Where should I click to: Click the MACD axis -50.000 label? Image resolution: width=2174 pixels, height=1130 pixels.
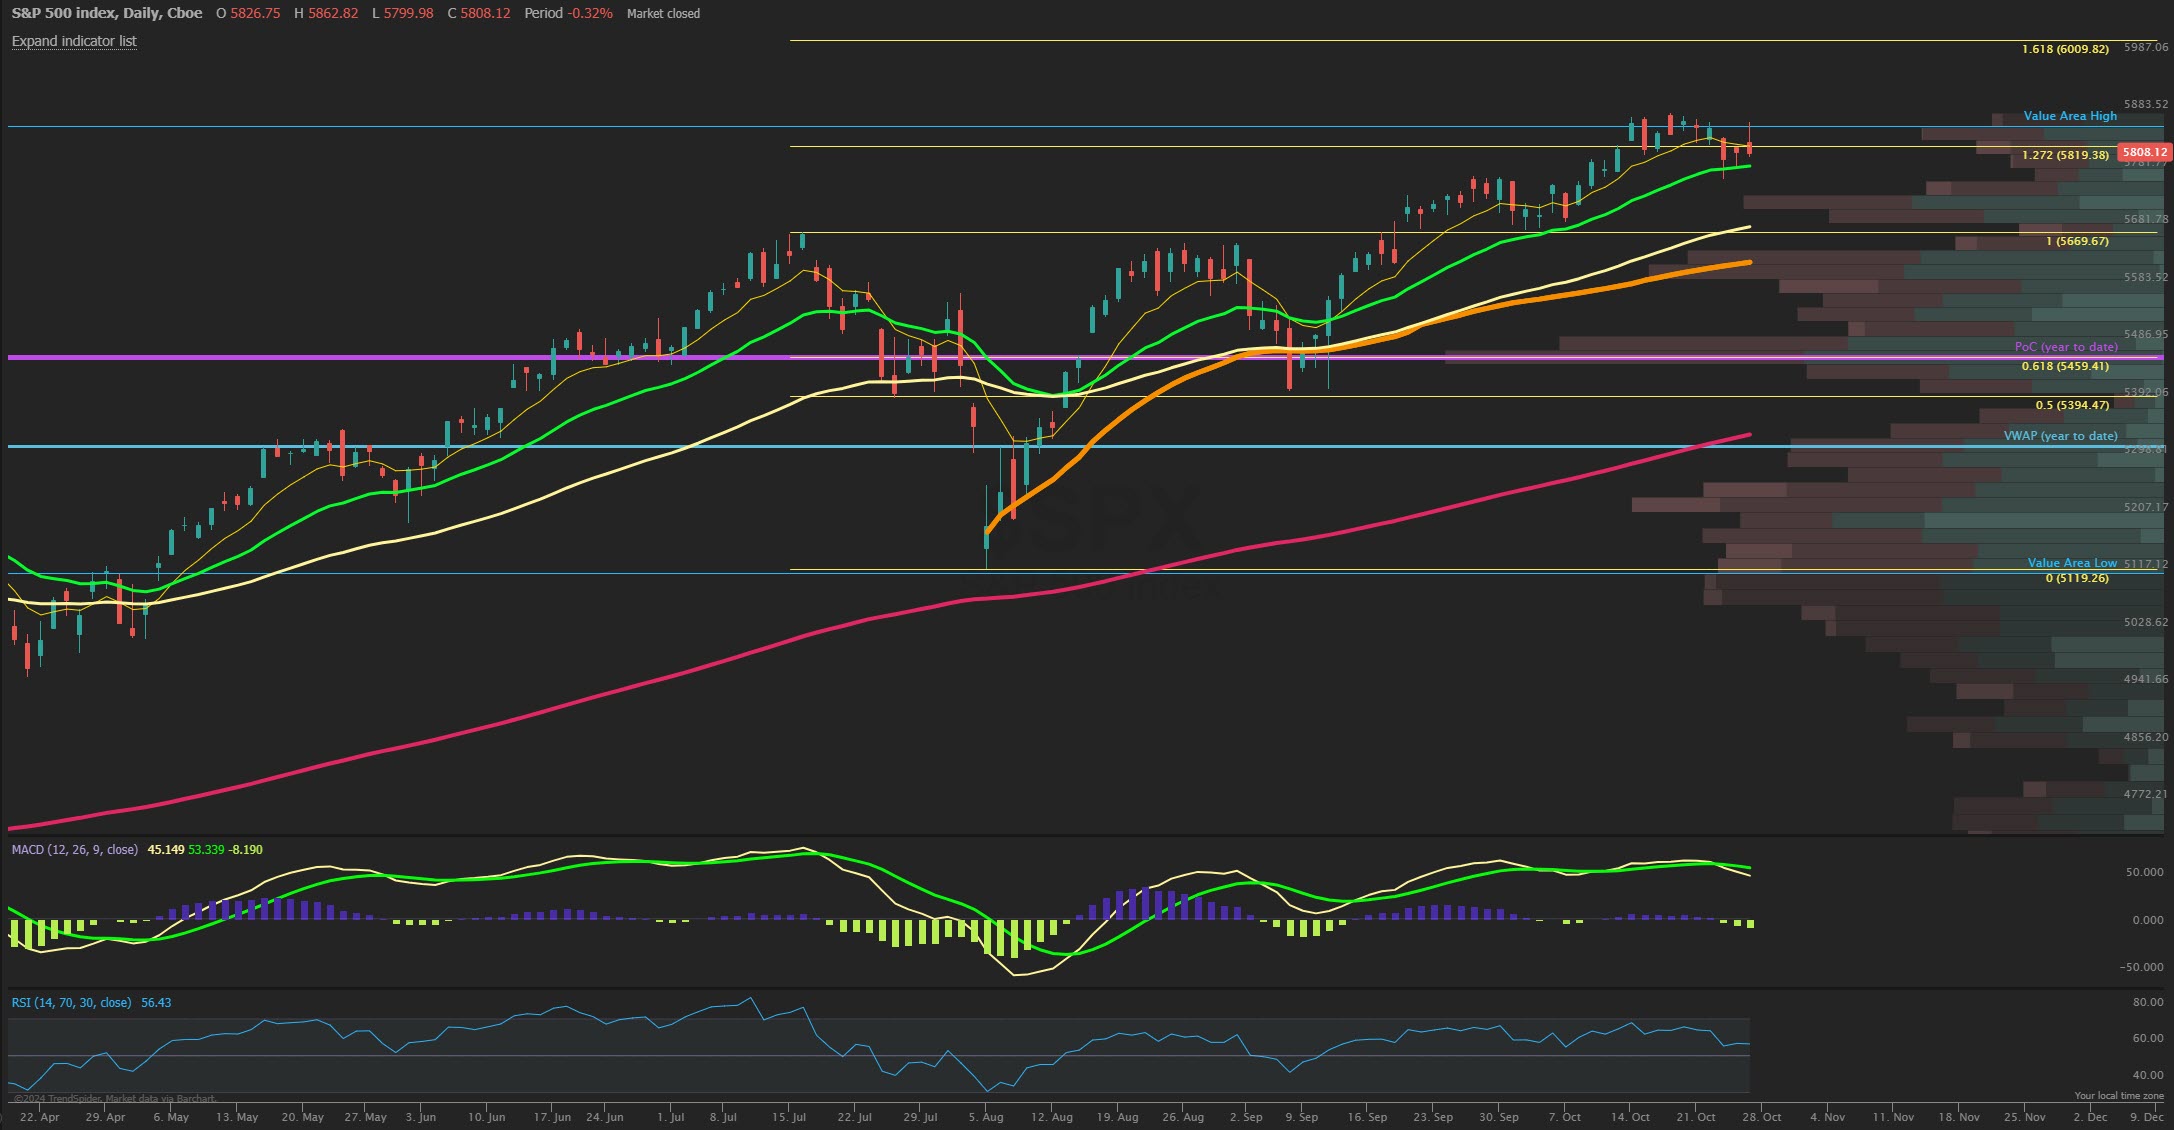(2141, 967)
